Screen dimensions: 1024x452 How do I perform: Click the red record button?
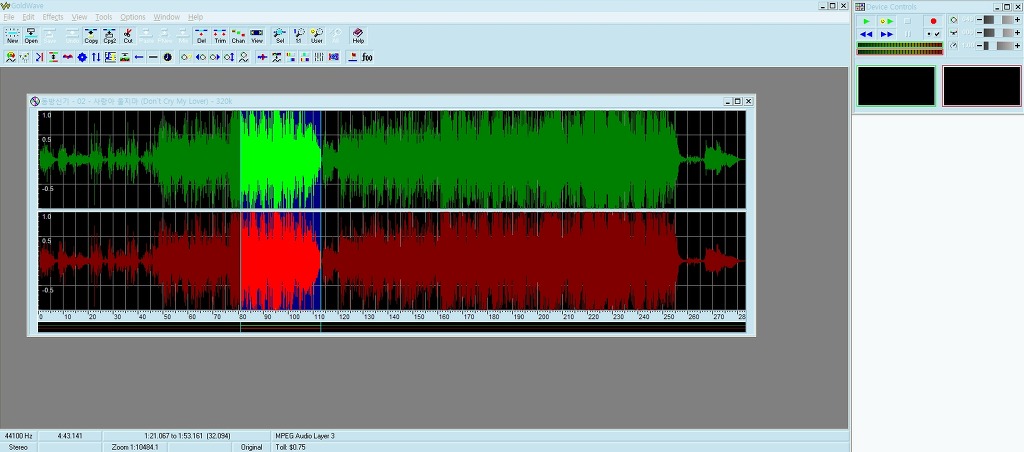coord(933,21)
